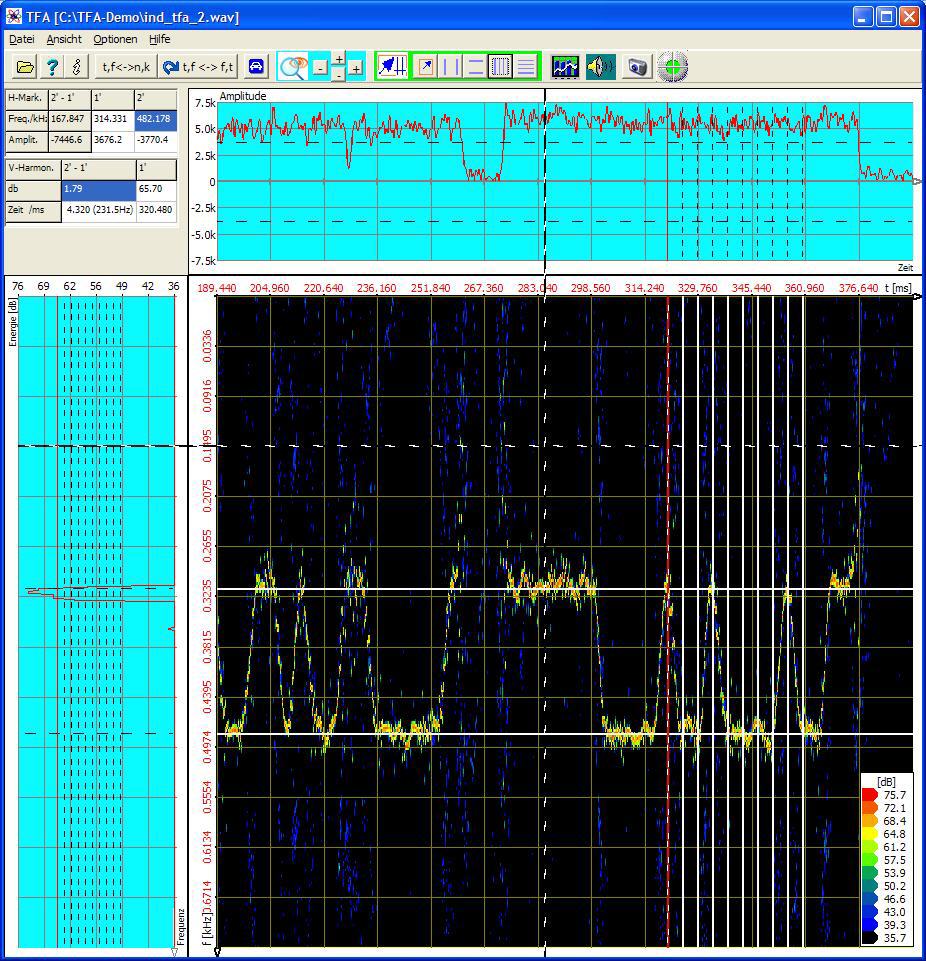926x961 pixels.
Task: Click the t,f<->n,k conversion button
Action: point(125,67)
